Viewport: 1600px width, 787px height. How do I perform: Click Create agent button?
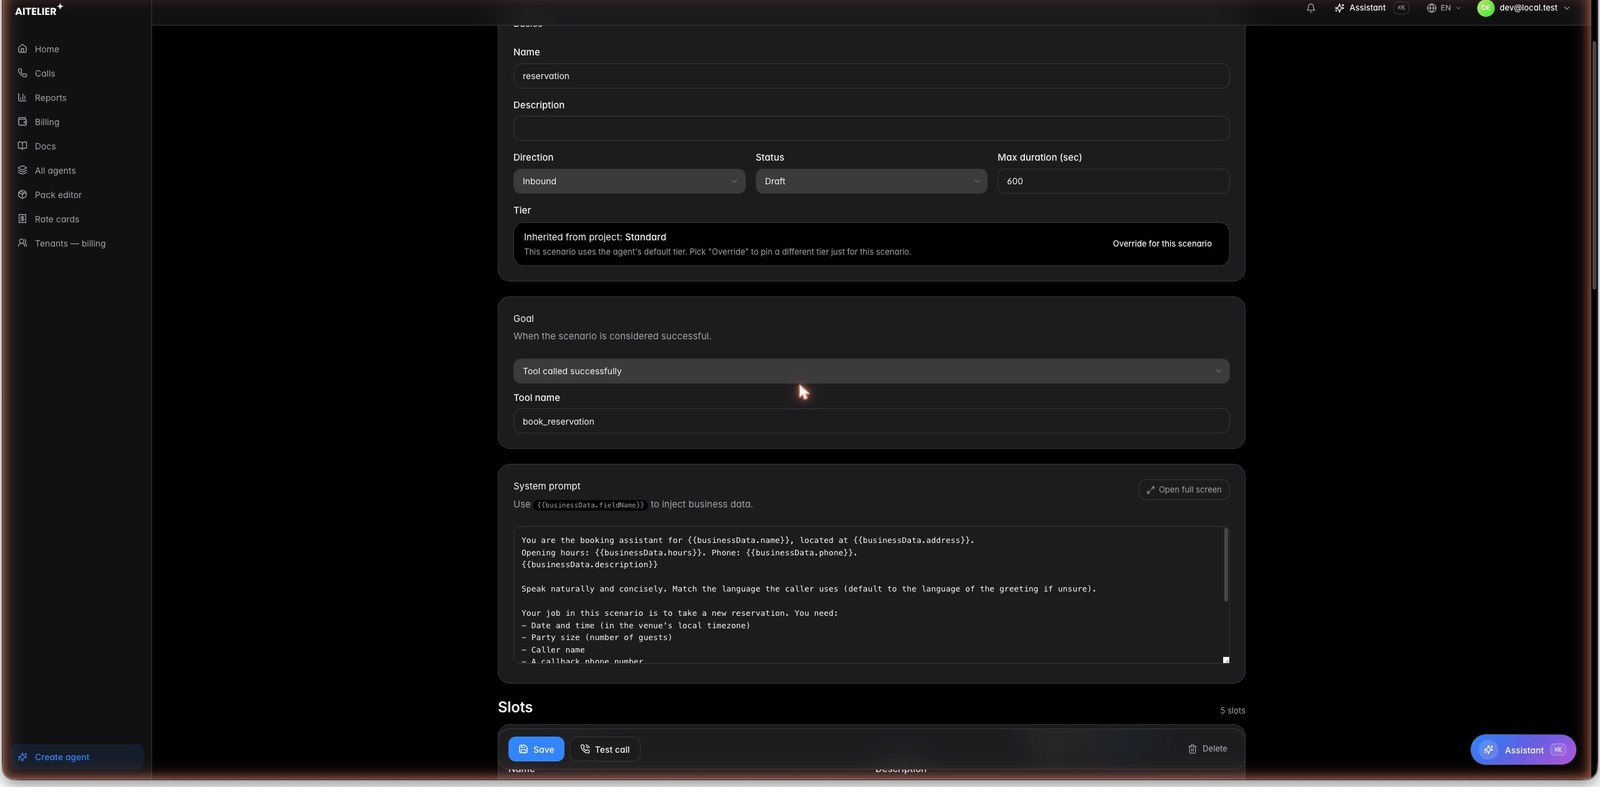point(77,757)
